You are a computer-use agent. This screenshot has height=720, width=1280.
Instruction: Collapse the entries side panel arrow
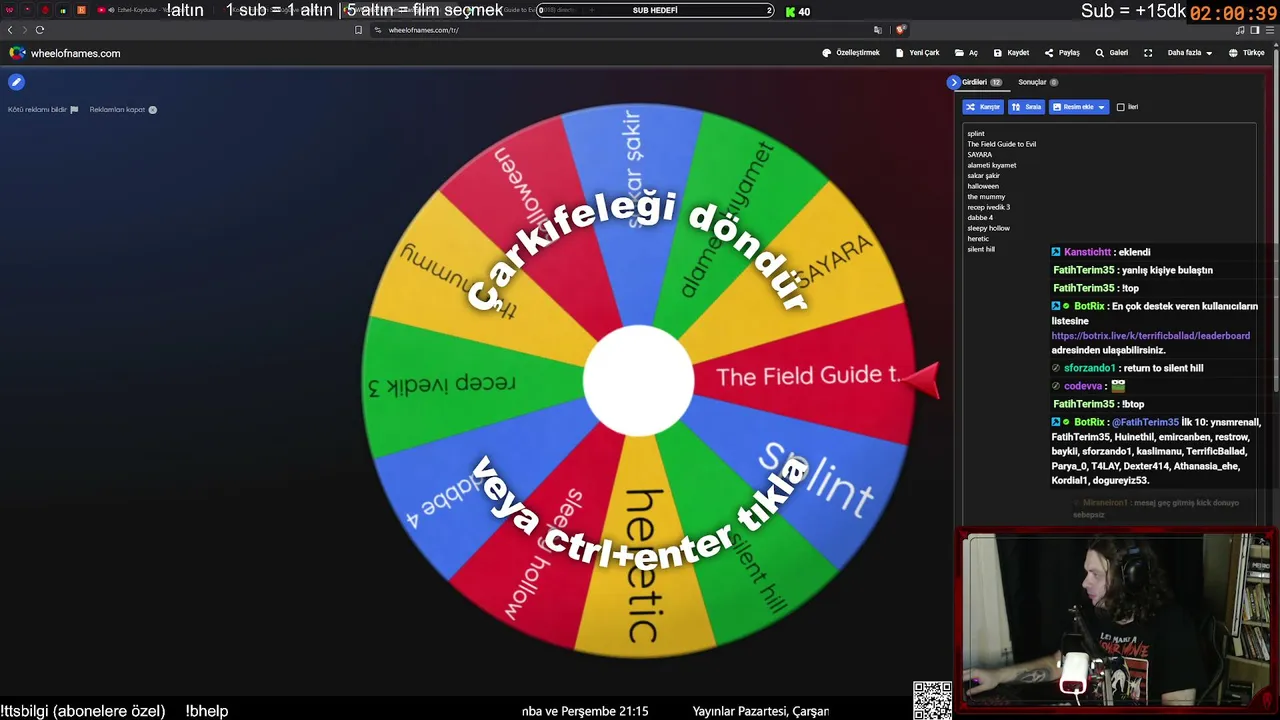(x=954, y=82)
